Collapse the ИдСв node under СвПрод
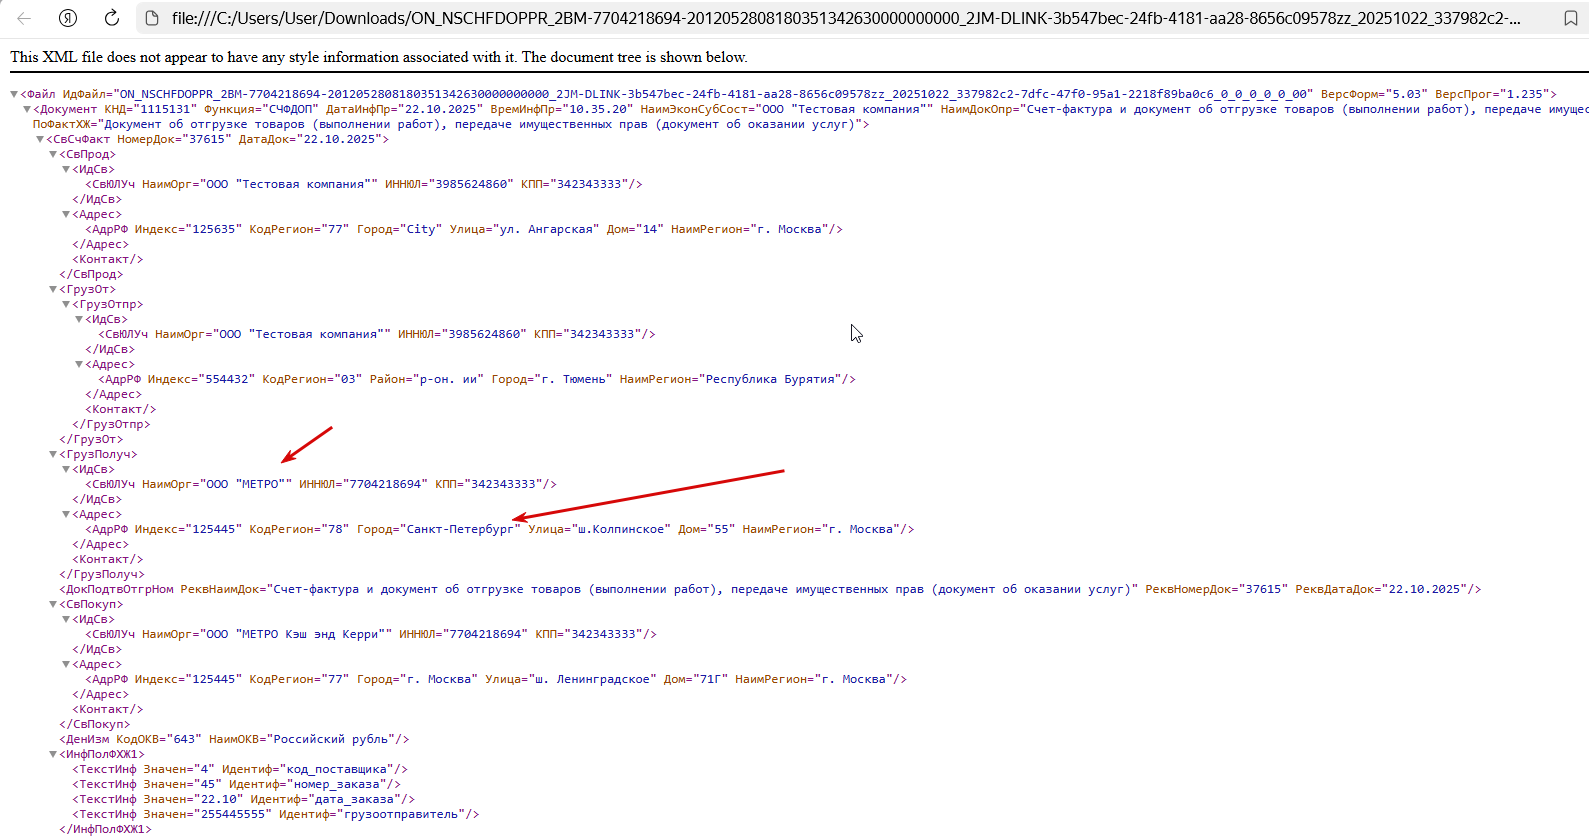 pos(66,169)
